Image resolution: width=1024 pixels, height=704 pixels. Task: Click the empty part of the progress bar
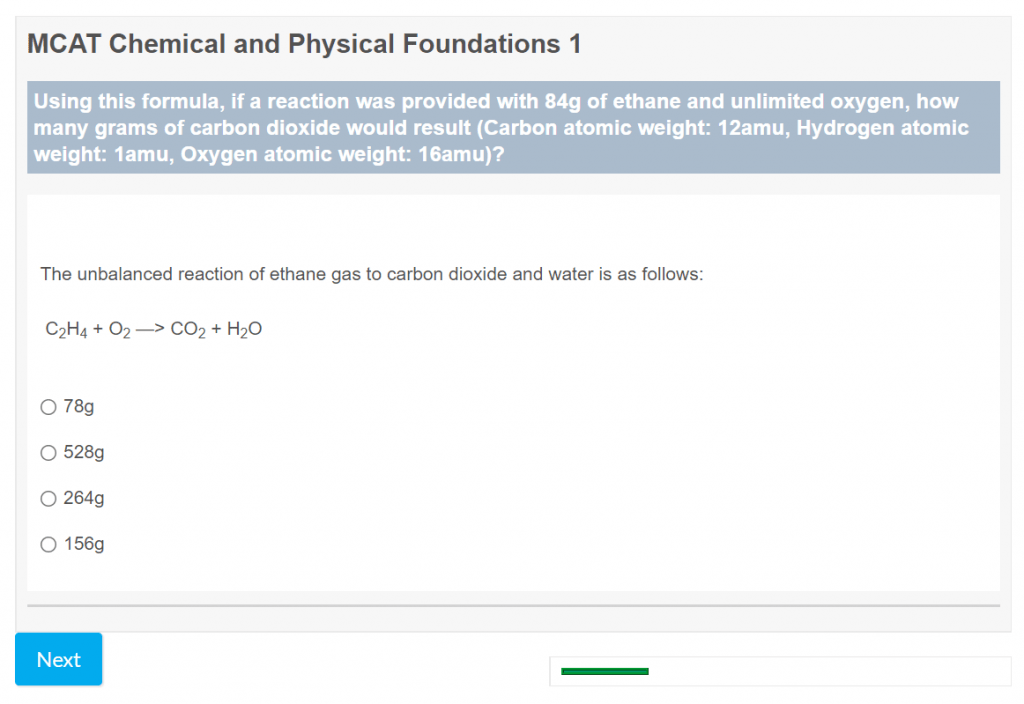coord(828,671)
